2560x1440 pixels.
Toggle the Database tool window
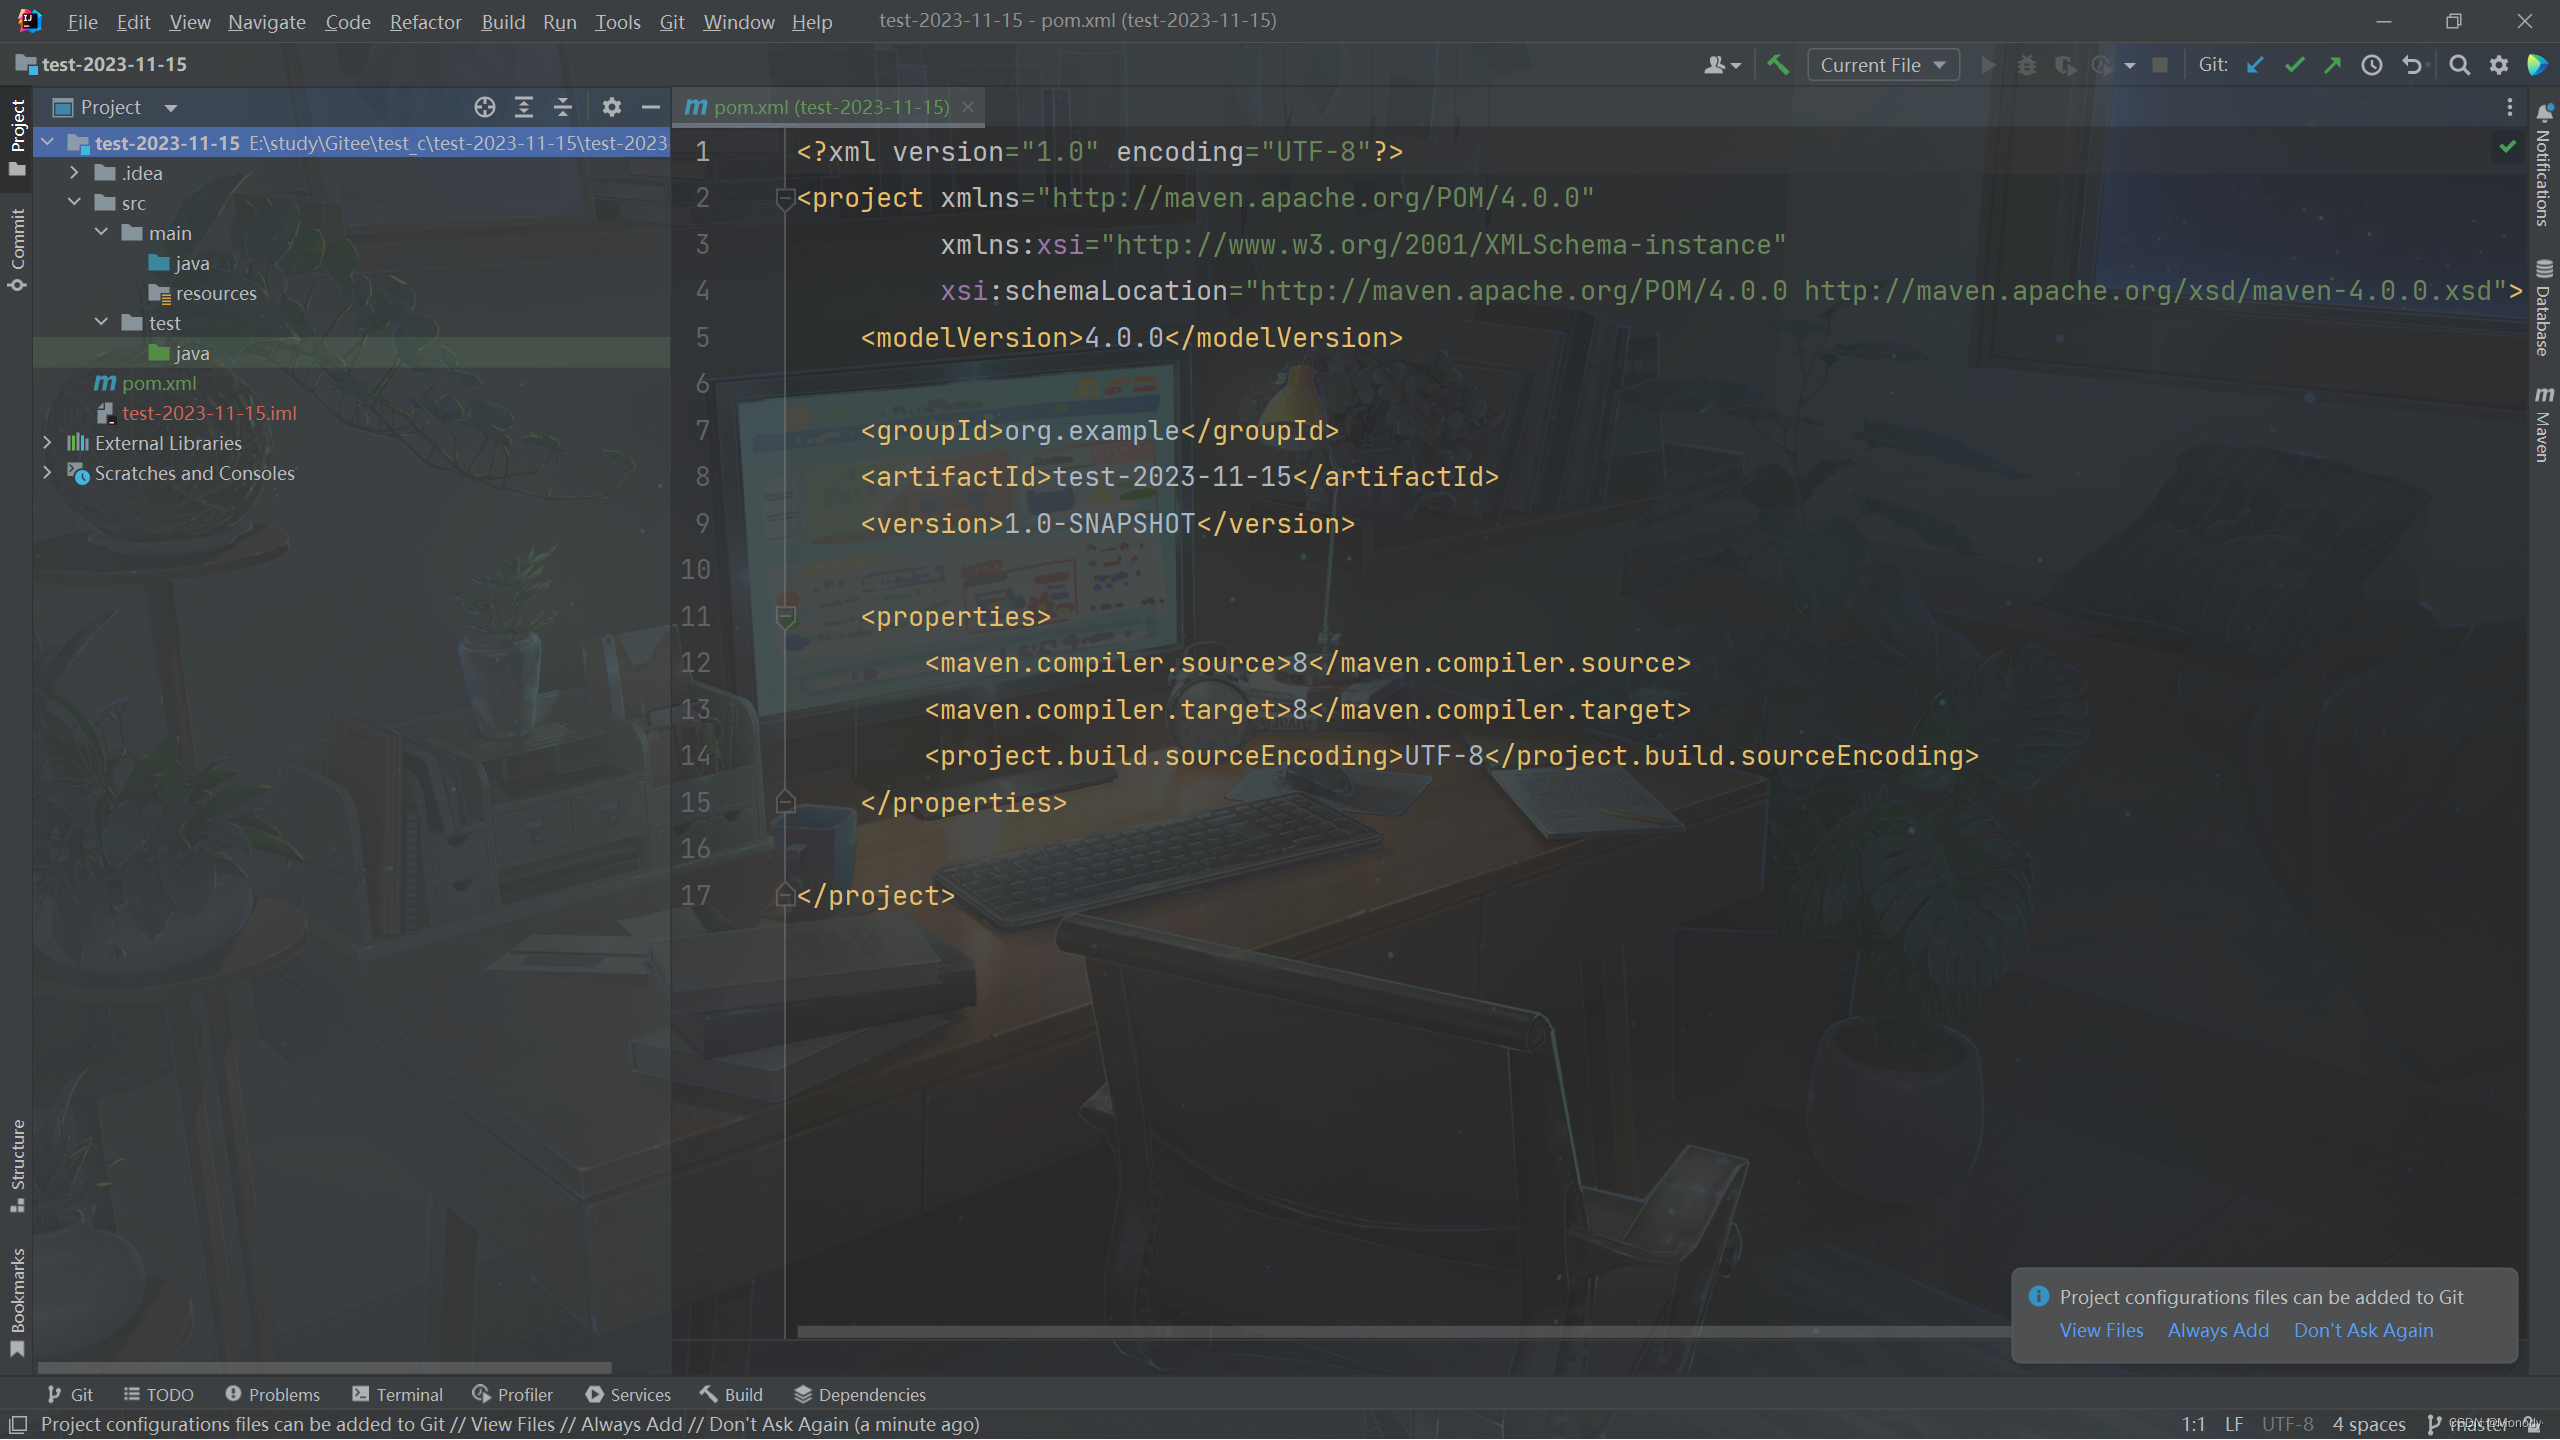[x=2543, y=308]
